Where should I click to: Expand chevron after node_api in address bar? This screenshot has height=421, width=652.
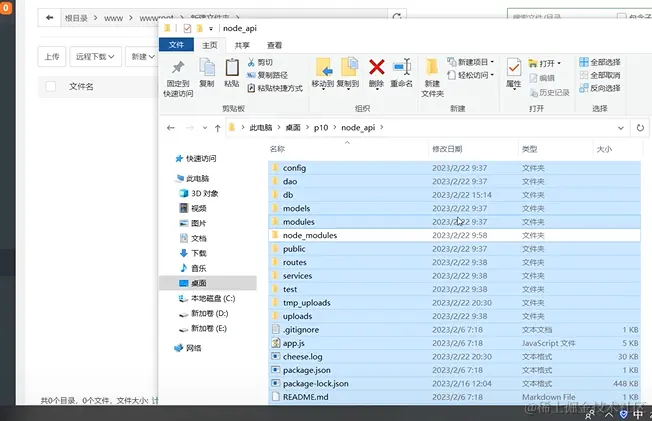click(382, 127)
